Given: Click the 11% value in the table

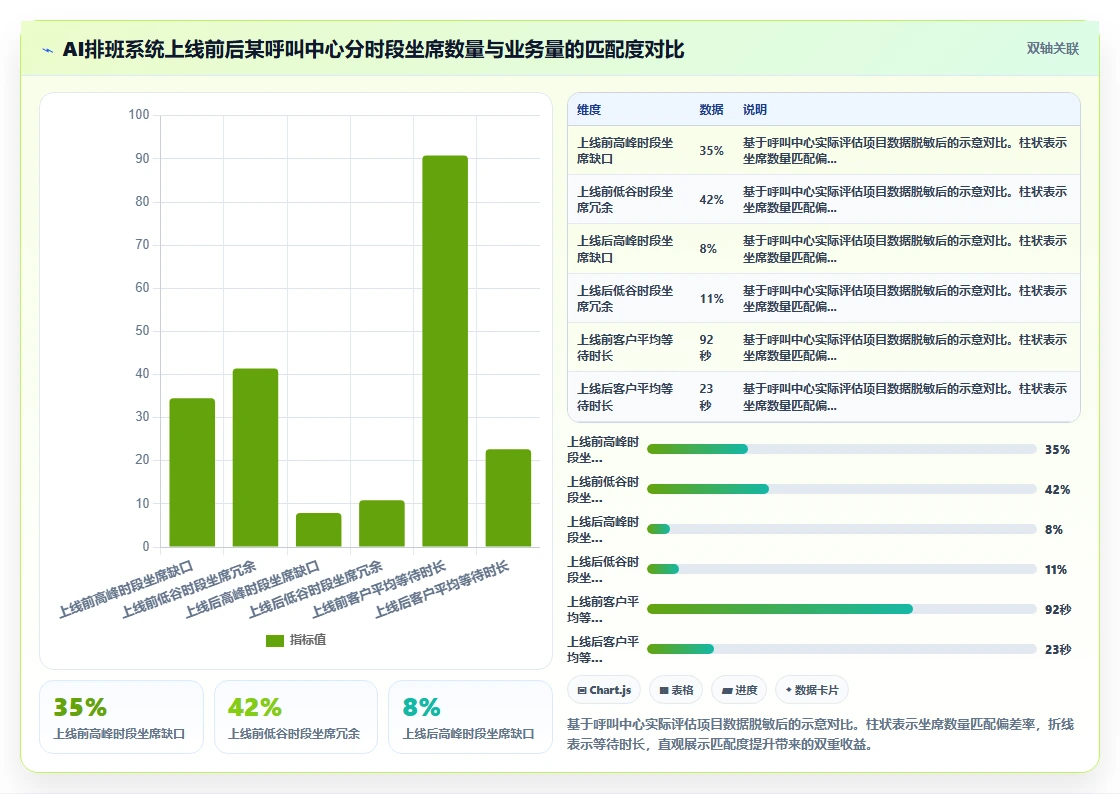Looking at the screenshot, I should point(711,298).
